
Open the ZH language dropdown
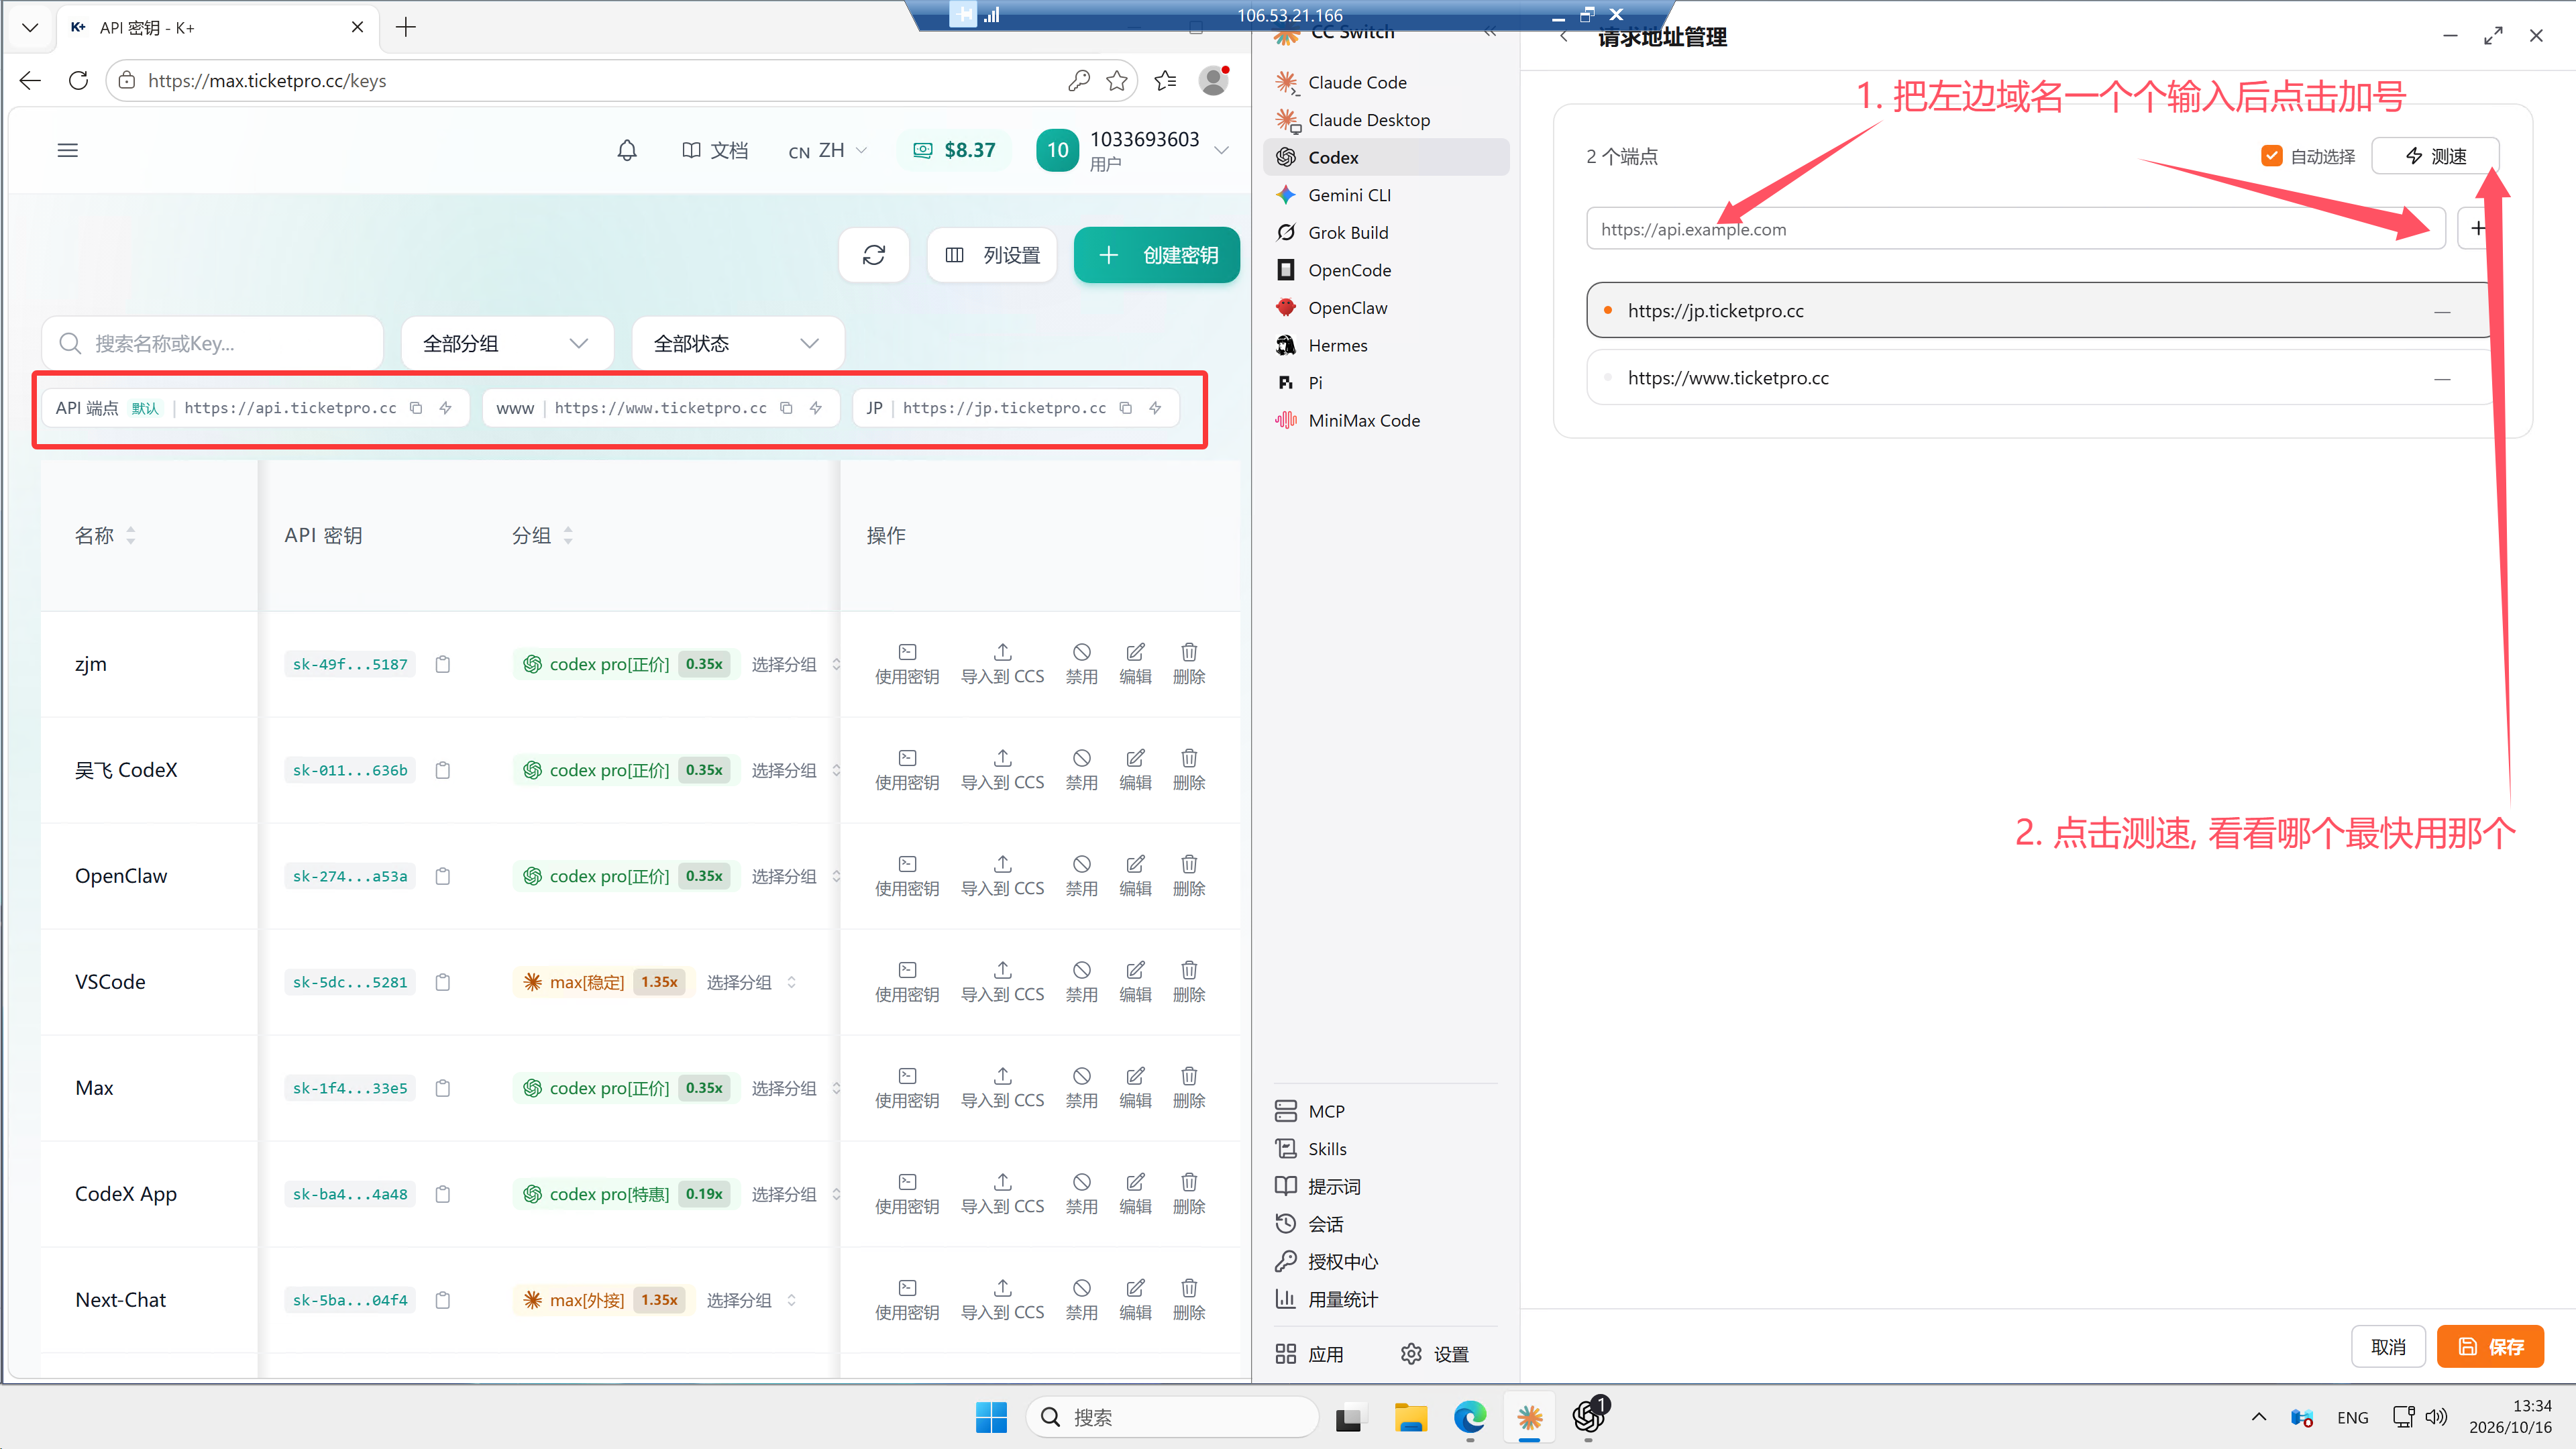pos(828,150)
